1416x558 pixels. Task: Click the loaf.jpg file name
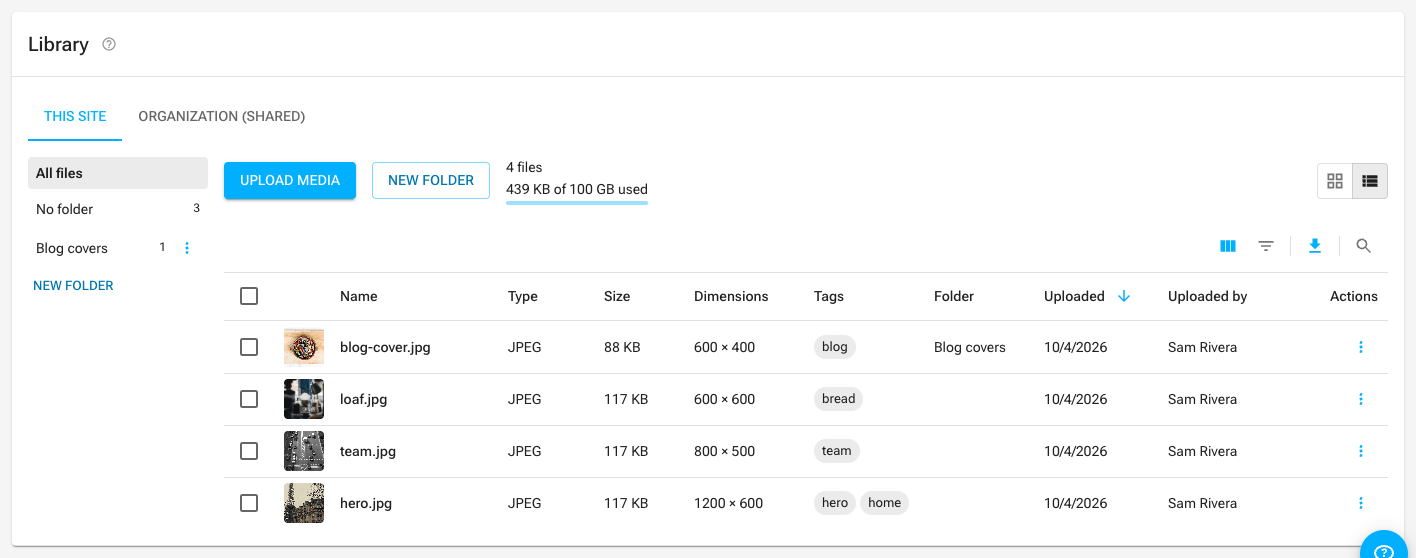click(x=364, y=399)
